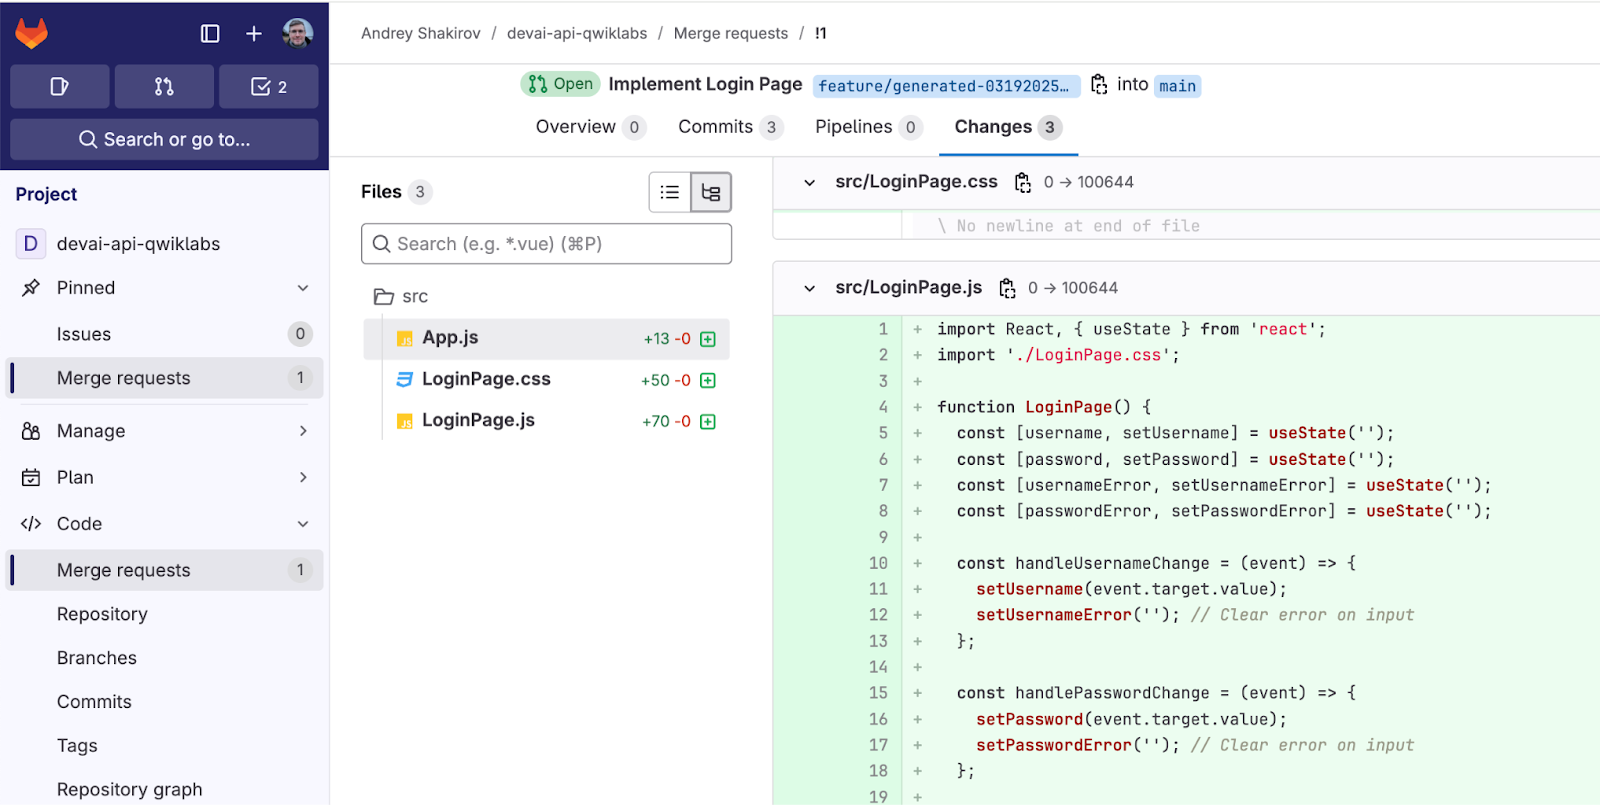Switch file browser to list view
This screenshot has height=805, width=1600.
coord(670,192)
